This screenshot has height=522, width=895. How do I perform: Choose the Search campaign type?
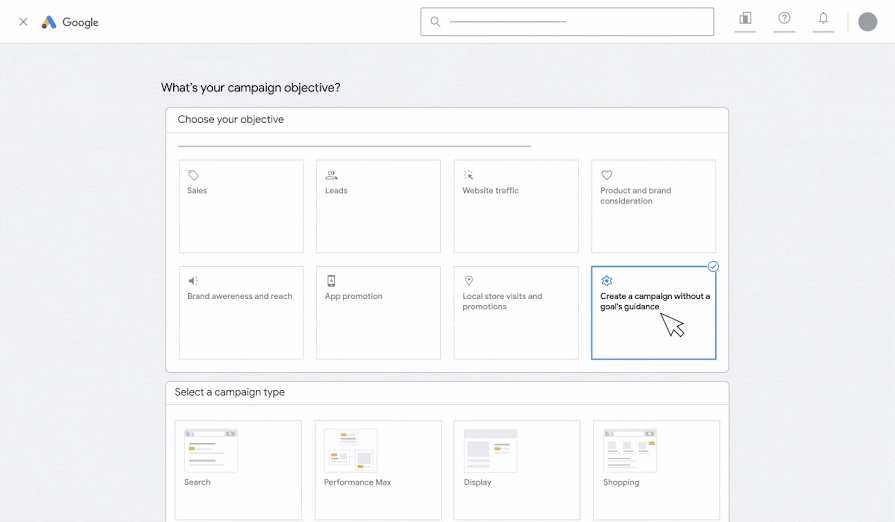pyautogui.click(x=238, y=470)
